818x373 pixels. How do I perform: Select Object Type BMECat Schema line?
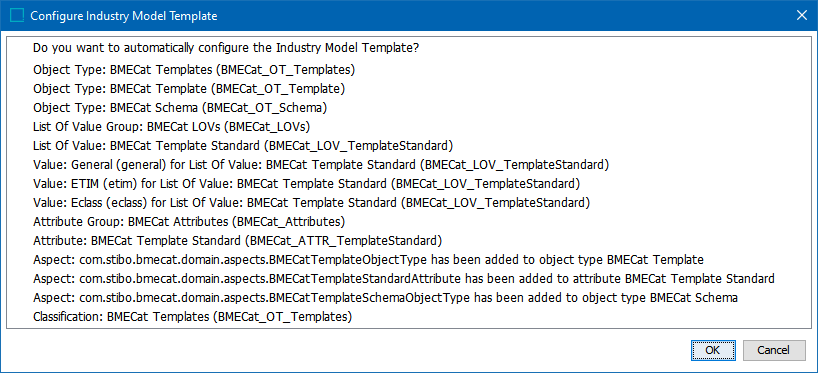(180, 108)
